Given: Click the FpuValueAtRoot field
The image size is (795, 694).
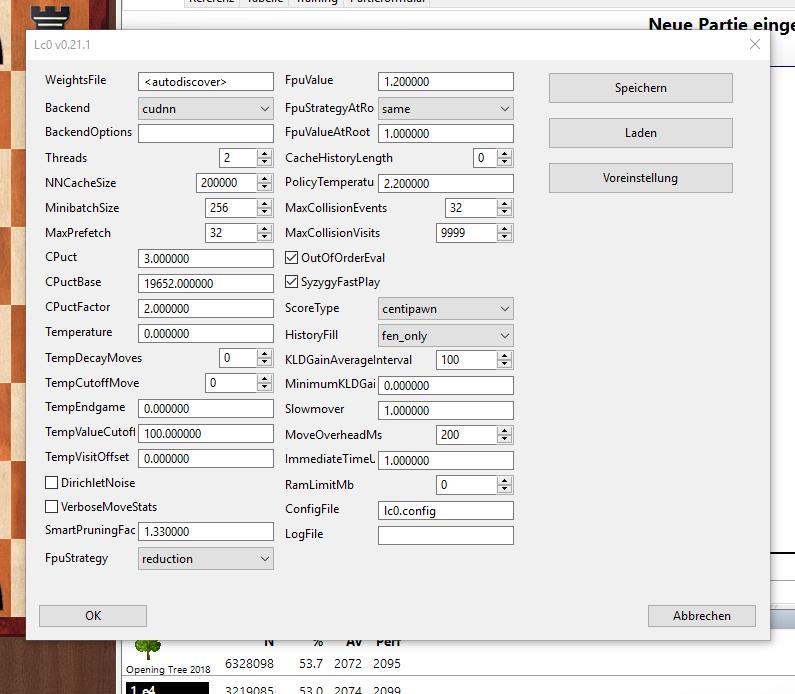Looking at the screenshot, I should pos(446,133).
